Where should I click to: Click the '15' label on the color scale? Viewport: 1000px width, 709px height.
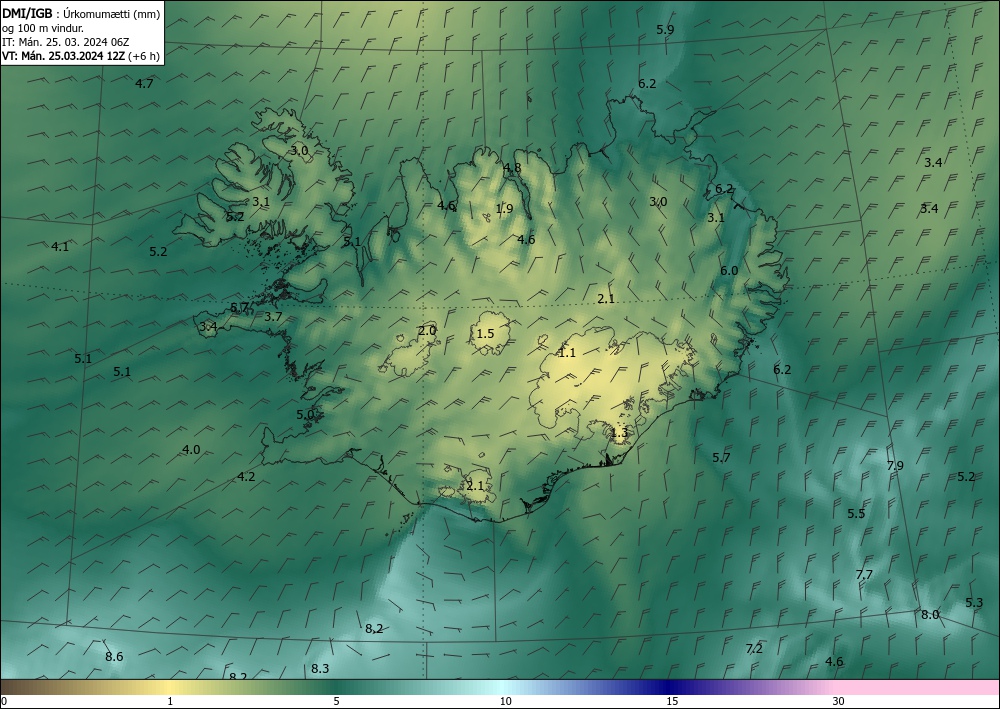point(672,702)
